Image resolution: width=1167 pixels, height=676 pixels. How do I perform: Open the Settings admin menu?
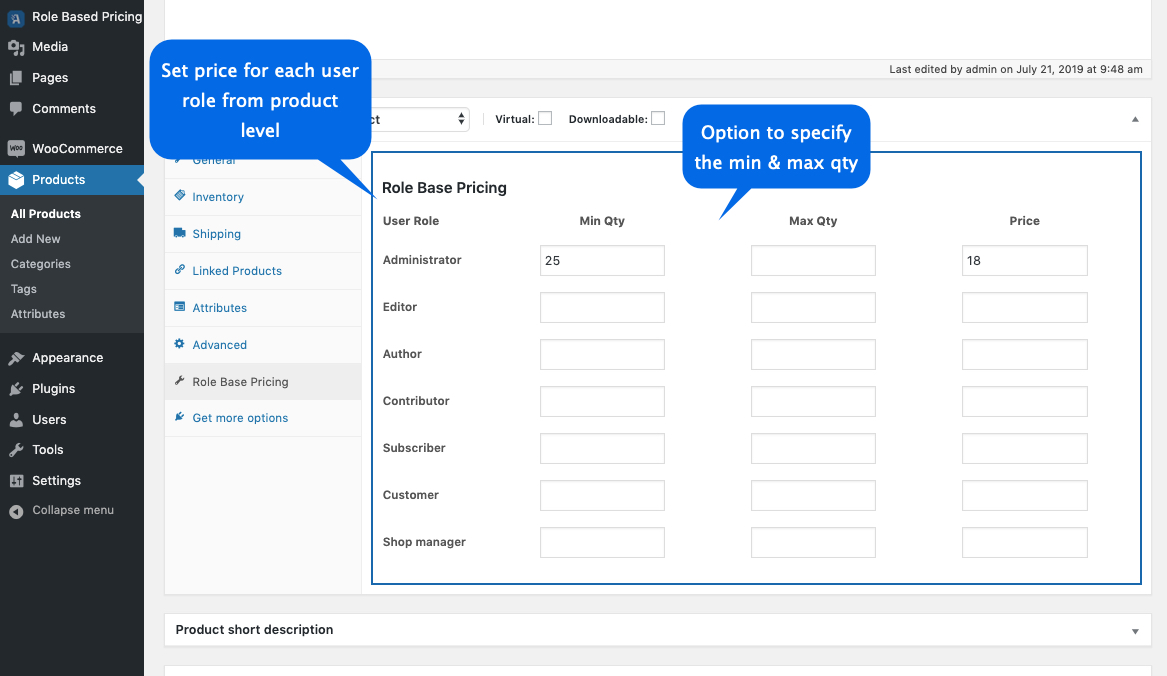(56, 481)
